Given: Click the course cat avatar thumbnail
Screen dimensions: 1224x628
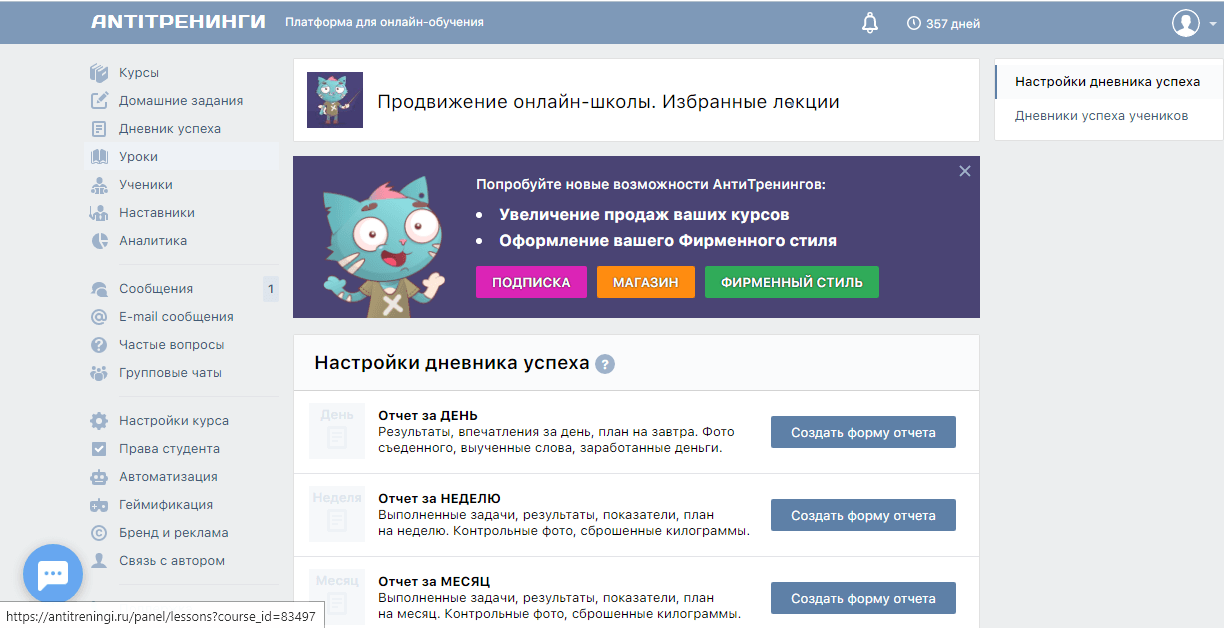Looking at the screenshot, I should click(x=335, y=100).
